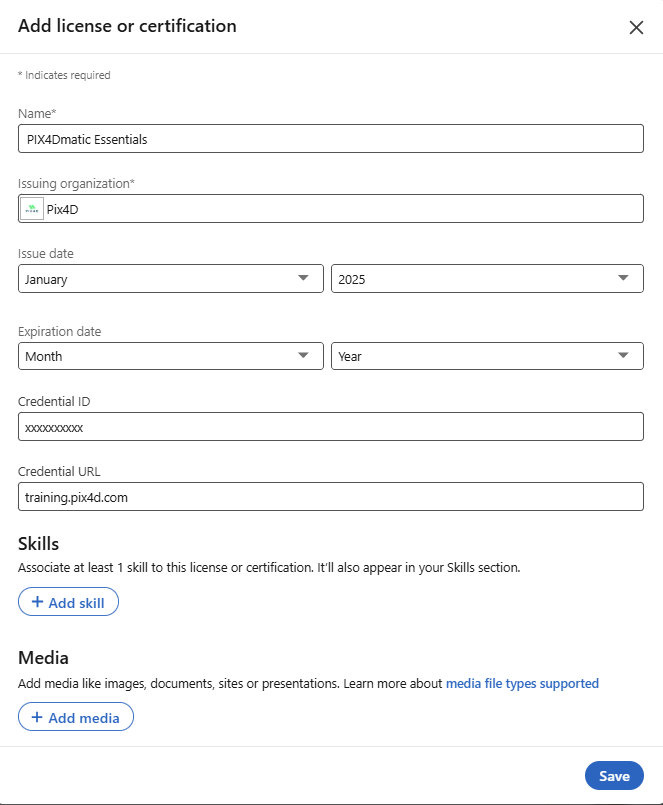
Task: Focus the Issuing organization field
Action: (340, 209)
